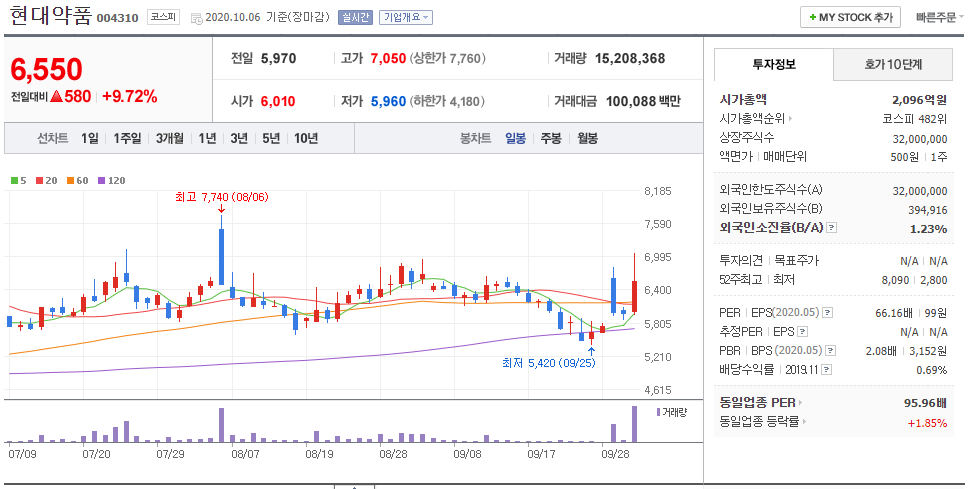The width and height of the screenshot is (975, 489).
Task: Select the 10년 line chart period
Action: click(x=306, y=138)
